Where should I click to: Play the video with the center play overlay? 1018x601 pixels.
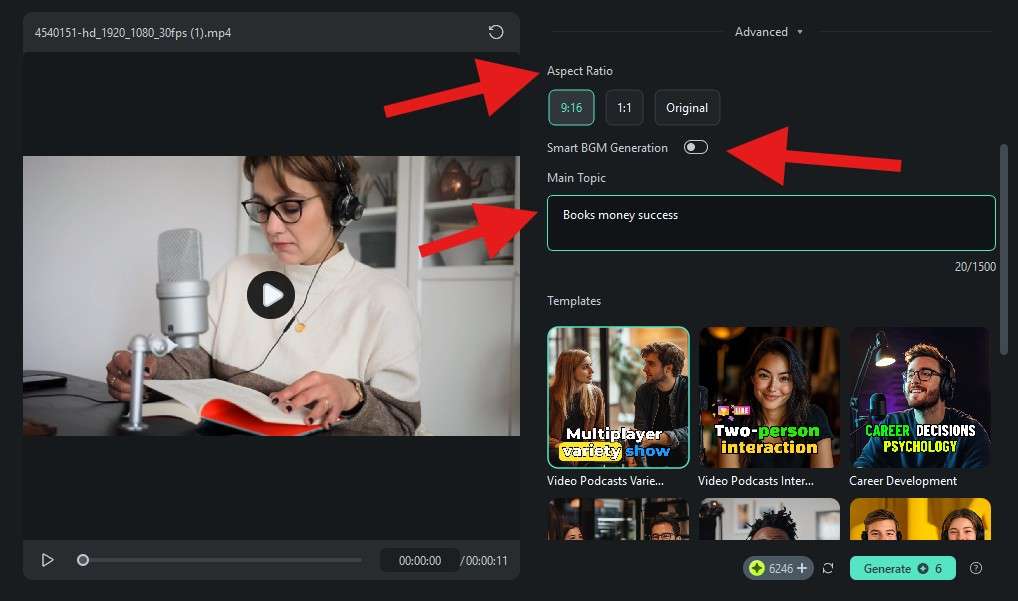click(x=271, y=295)
